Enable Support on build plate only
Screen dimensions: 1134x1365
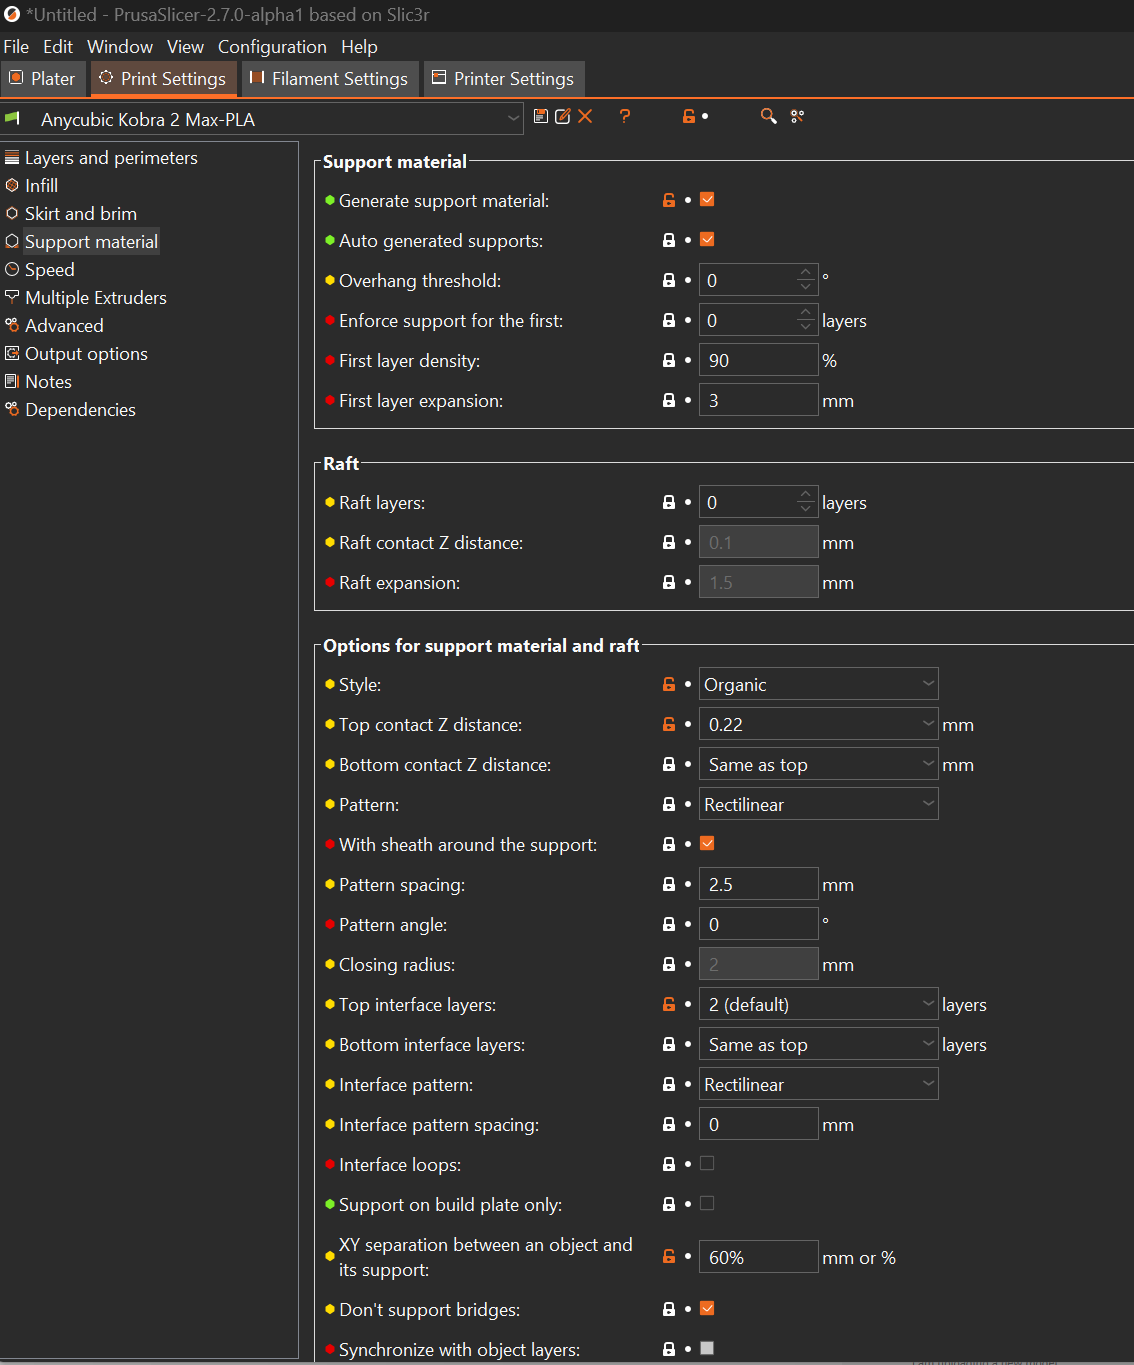tap(707, 1204)
